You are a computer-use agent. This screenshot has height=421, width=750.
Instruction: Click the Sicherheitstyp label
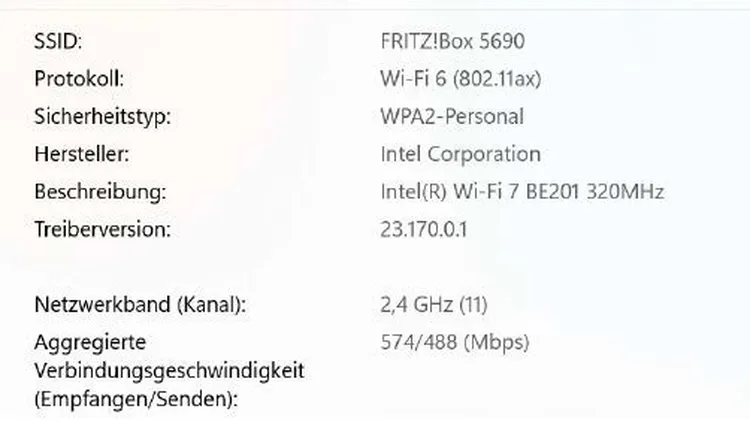(x=103, y=116)
